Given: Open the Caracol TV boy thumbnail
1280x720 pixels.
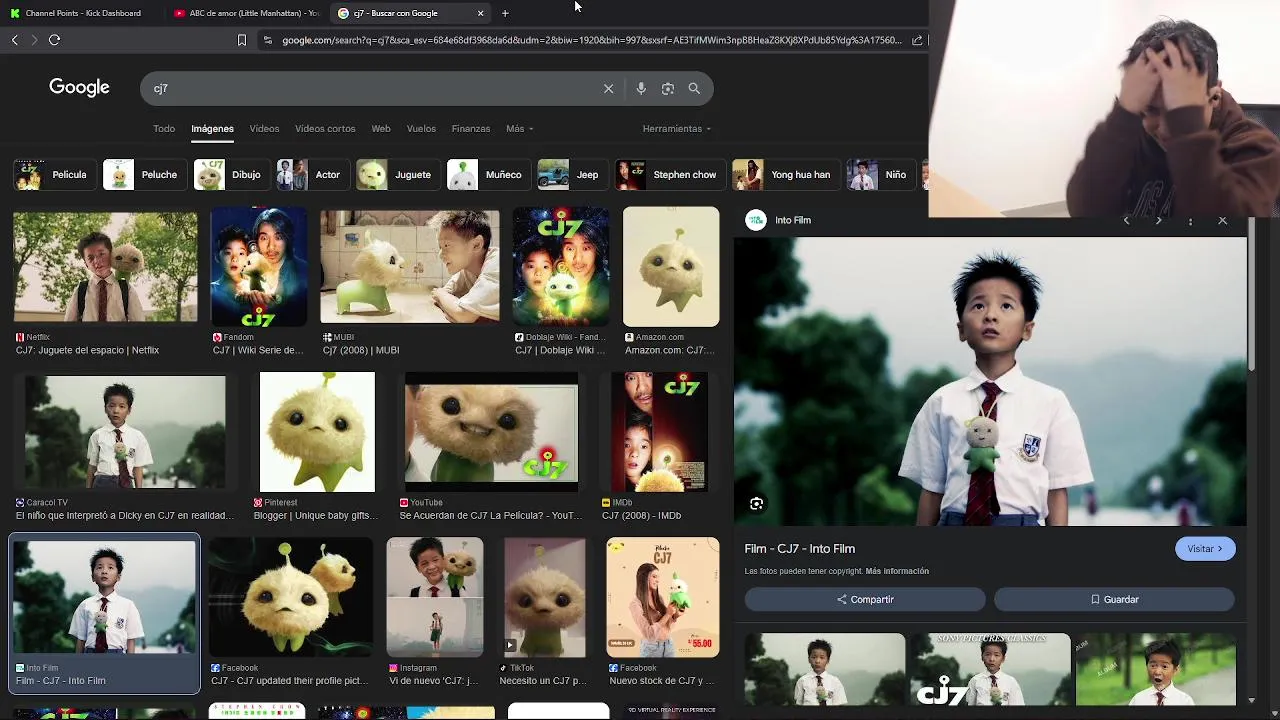Looking at the screenshot, I should tap(125, 433).
